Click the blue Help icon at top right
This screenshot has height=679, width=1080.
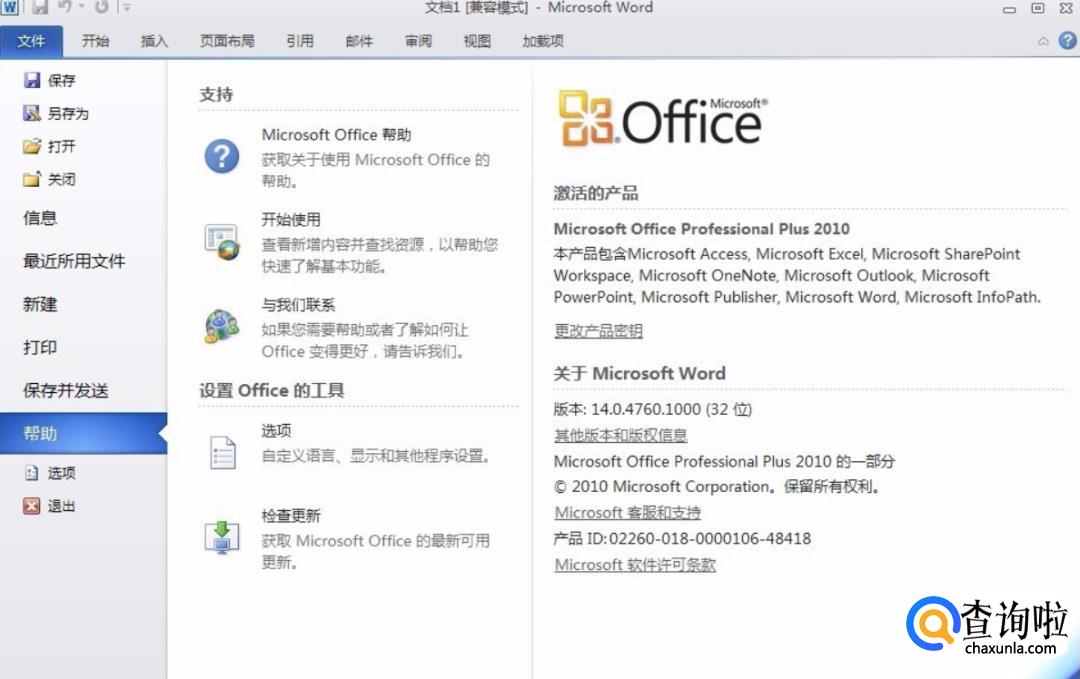point(1067,41)
